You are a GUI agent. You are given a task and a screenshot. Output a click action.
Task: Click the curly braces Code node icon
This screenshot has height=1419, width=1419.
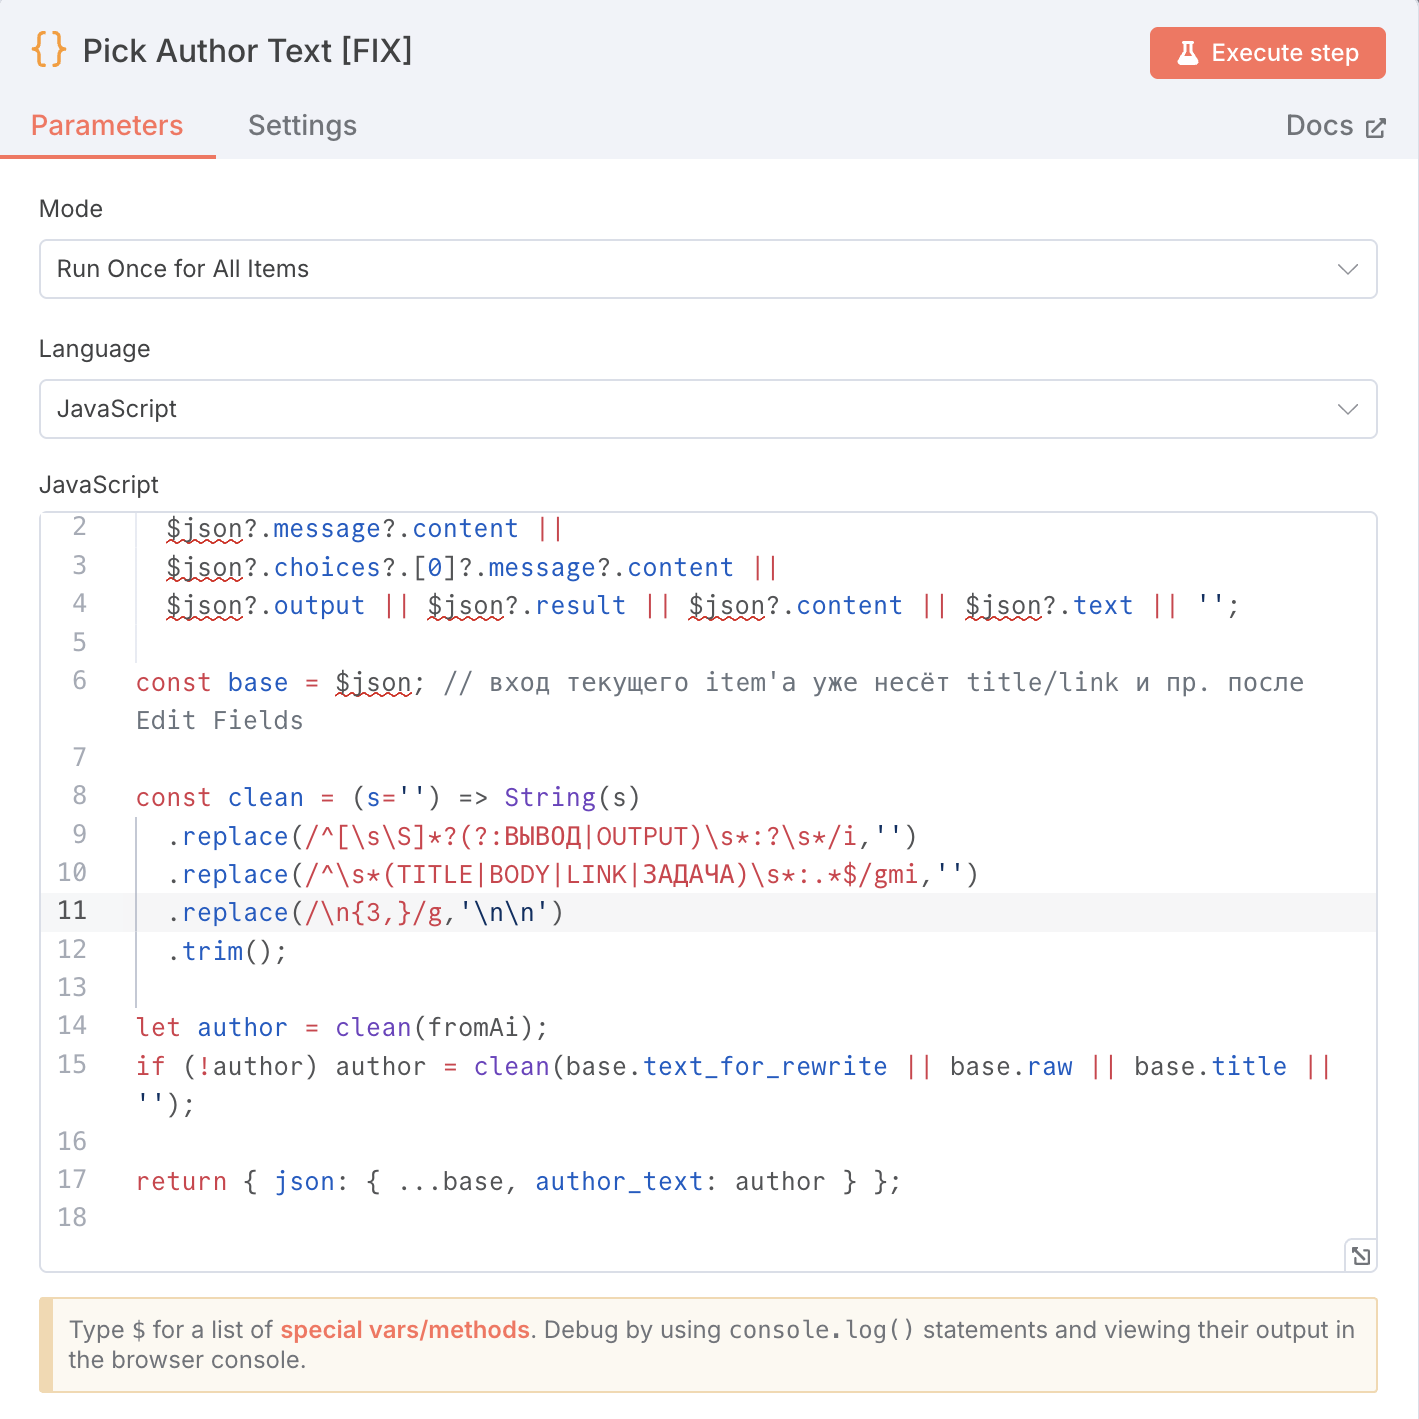pos(49,50)
